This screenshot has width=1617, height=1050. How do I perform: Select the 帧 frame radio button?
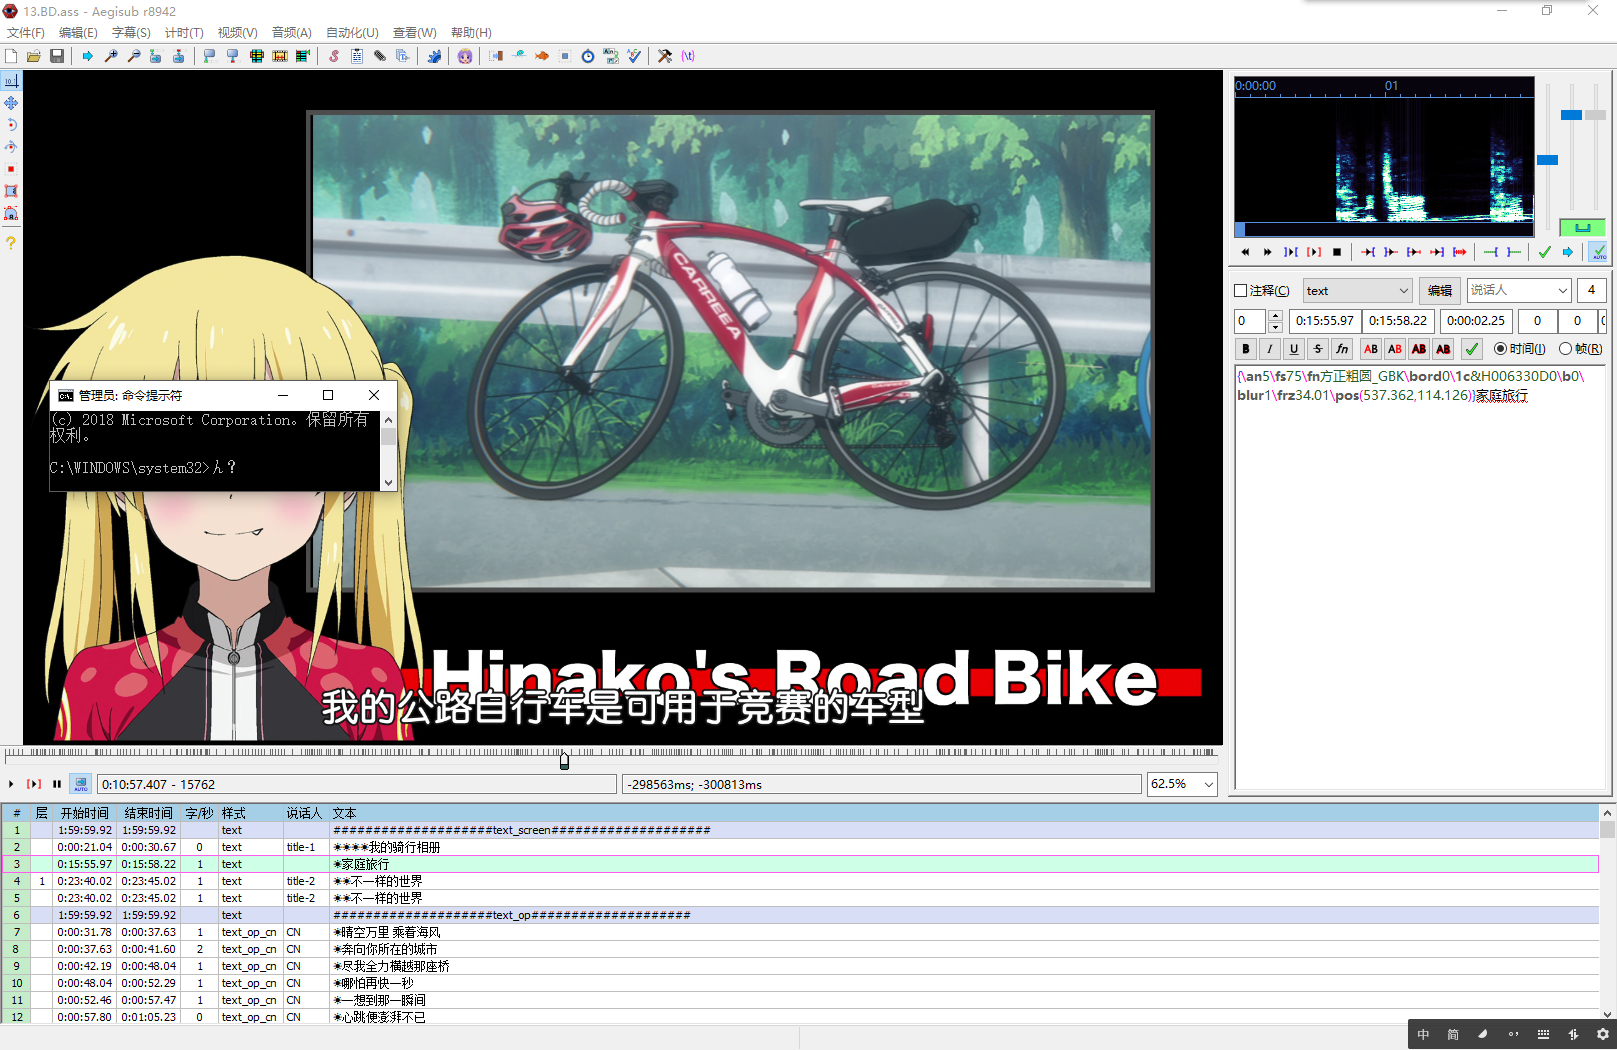(1565, 349)
